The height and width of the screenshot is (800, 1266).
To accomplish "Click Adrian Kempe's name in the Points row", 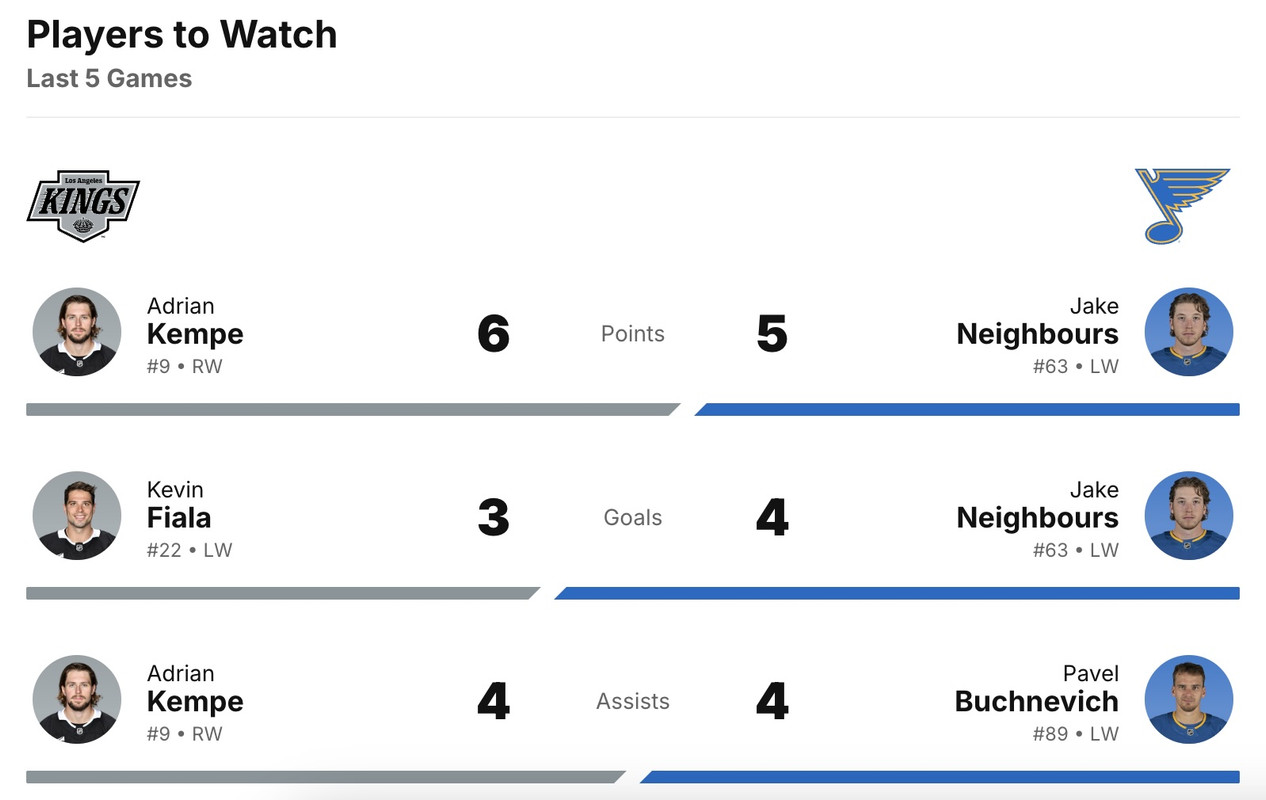I will [195, 333].
